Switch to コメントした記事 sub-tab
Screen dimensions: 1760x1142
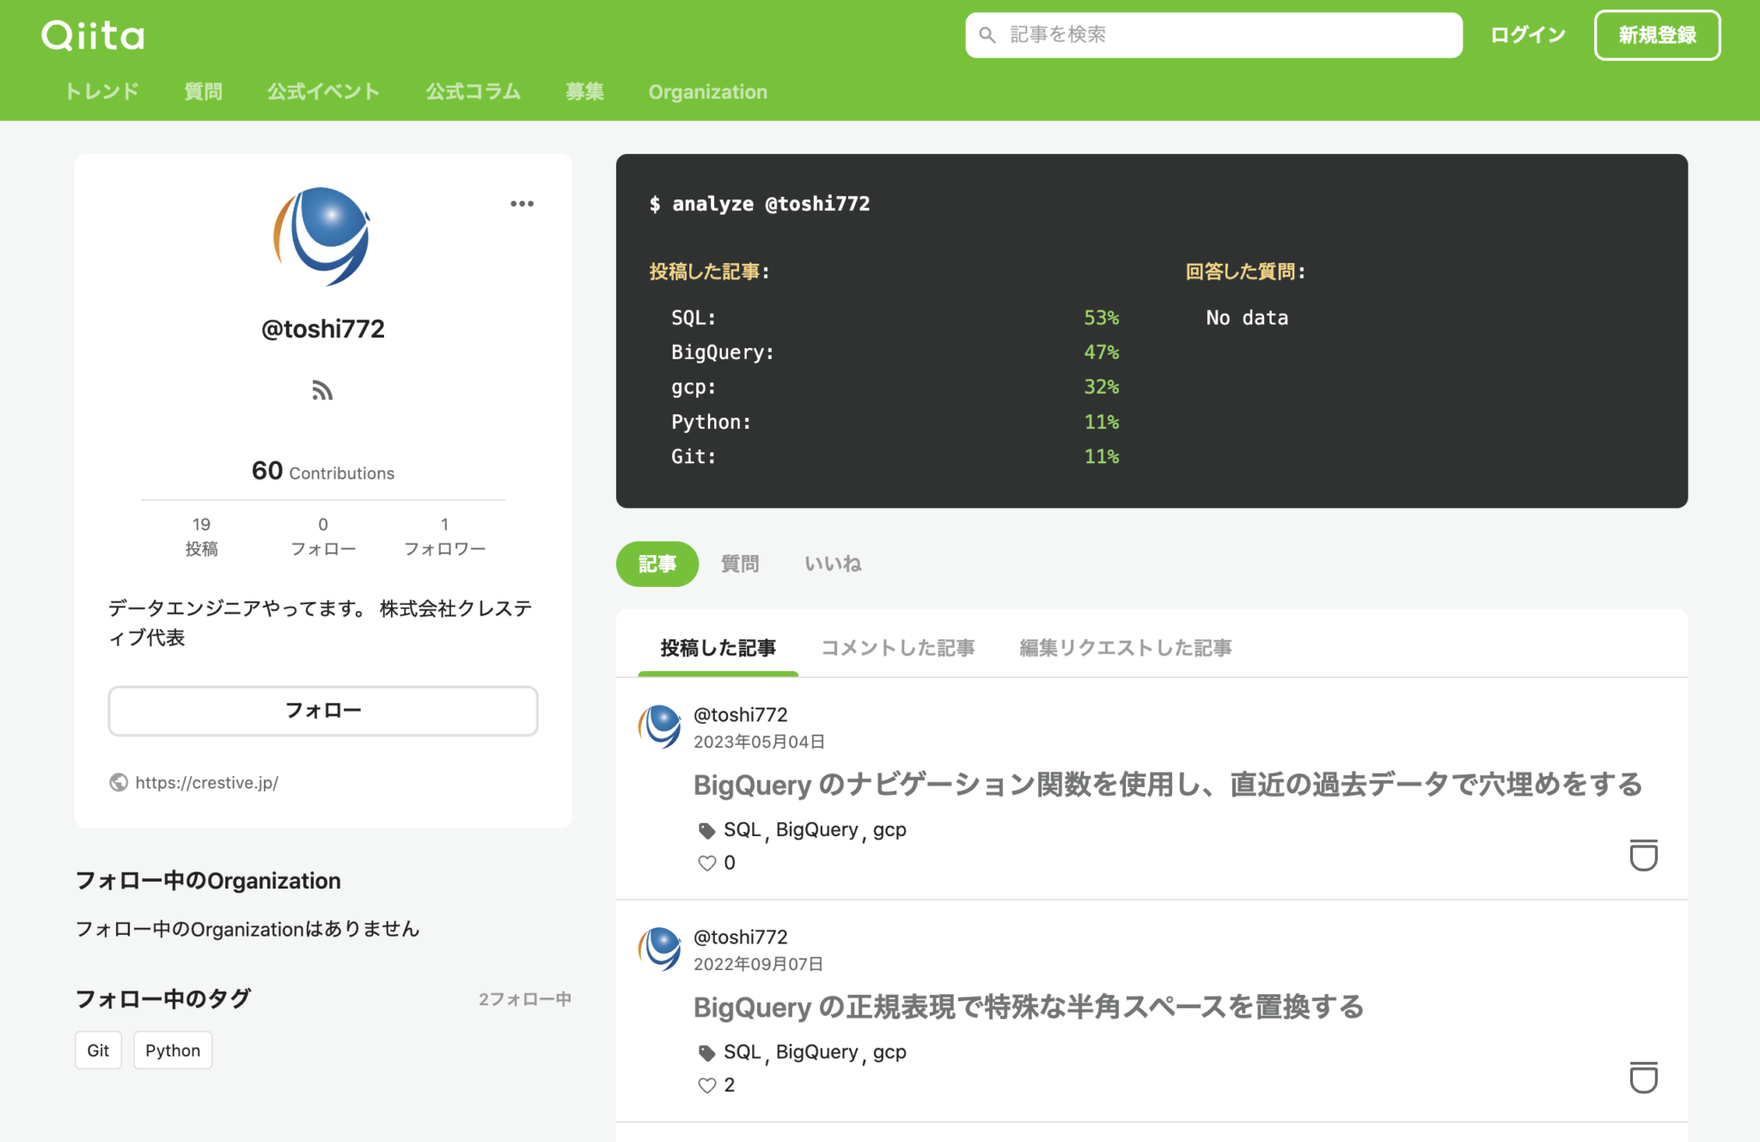click(898, 648)
